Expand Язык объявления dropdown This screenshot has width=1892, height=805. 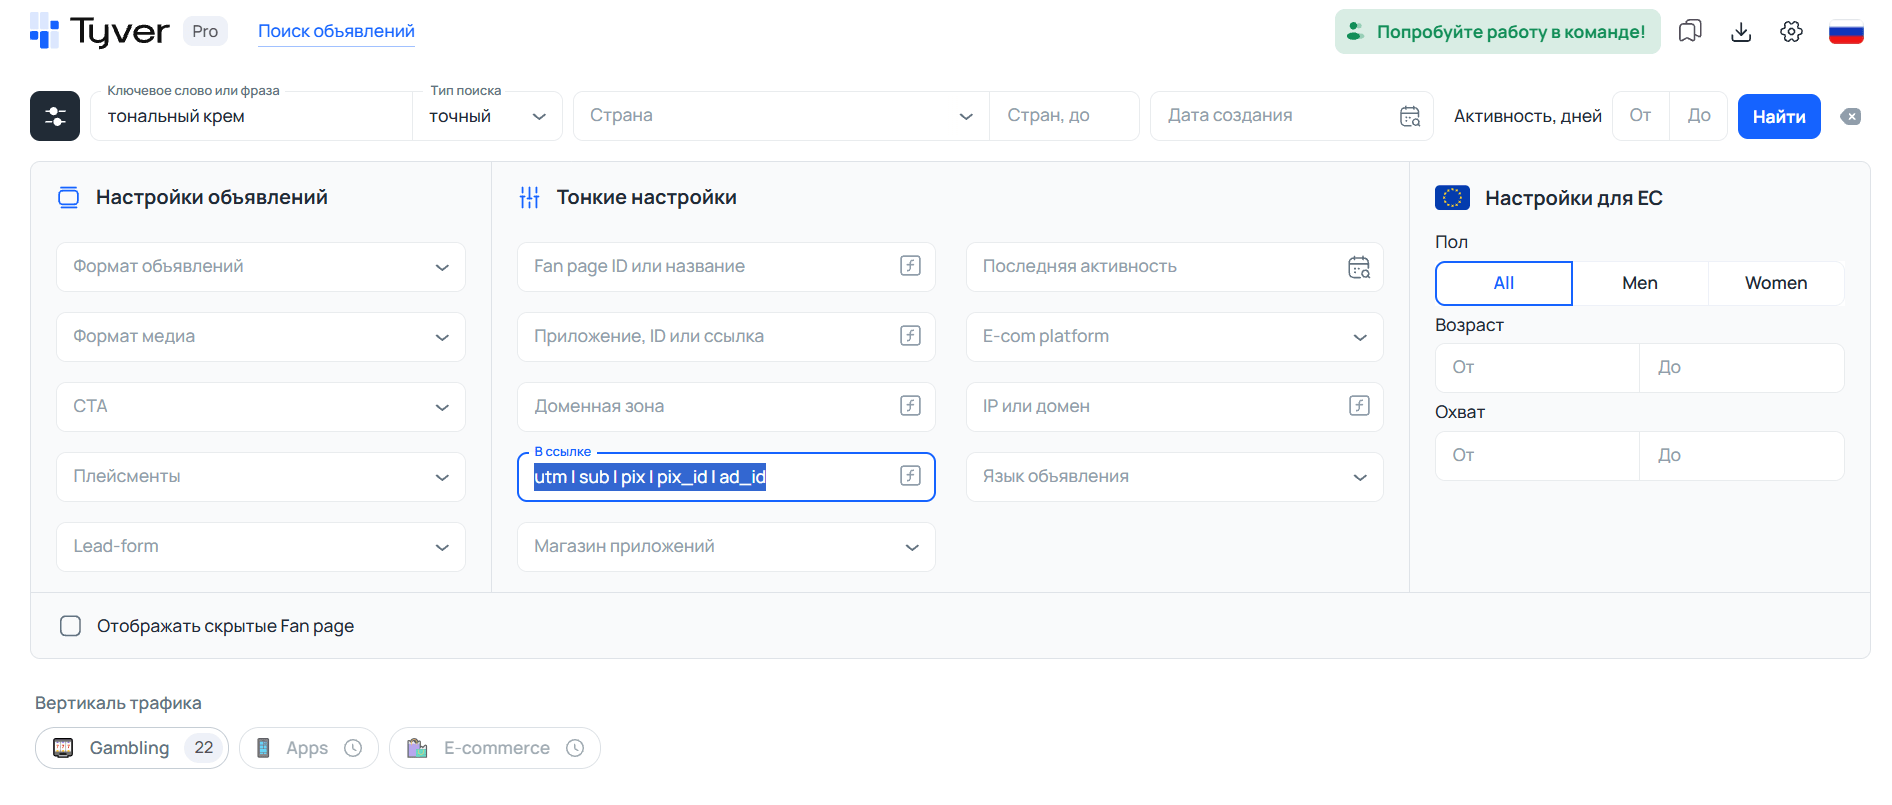pos(1175,477)
